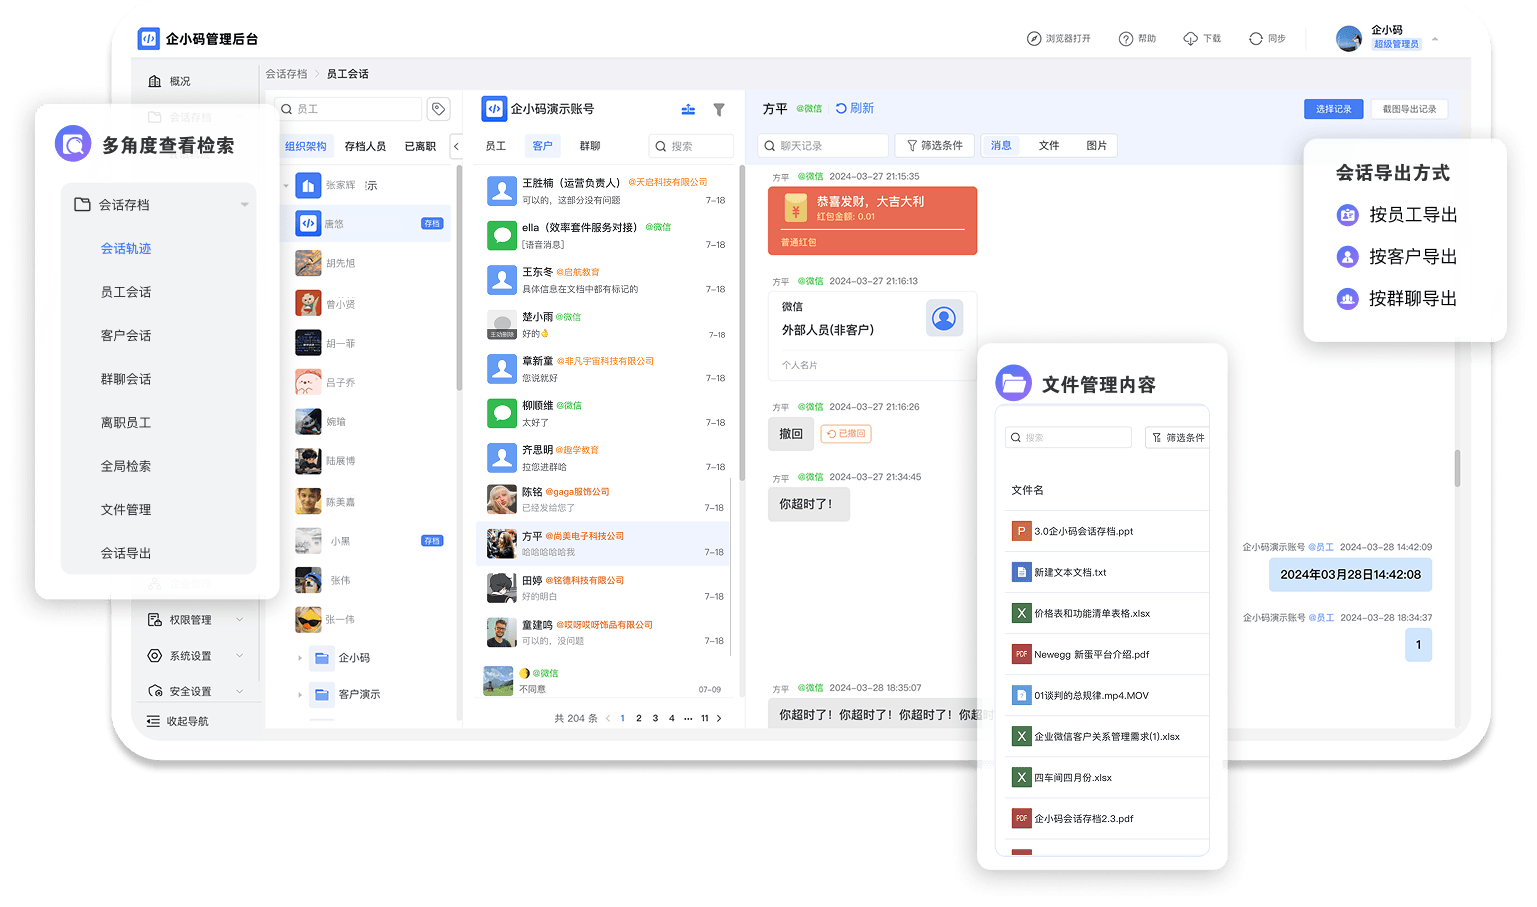Click the 截图导出记录 button

tap(1409, 109)
